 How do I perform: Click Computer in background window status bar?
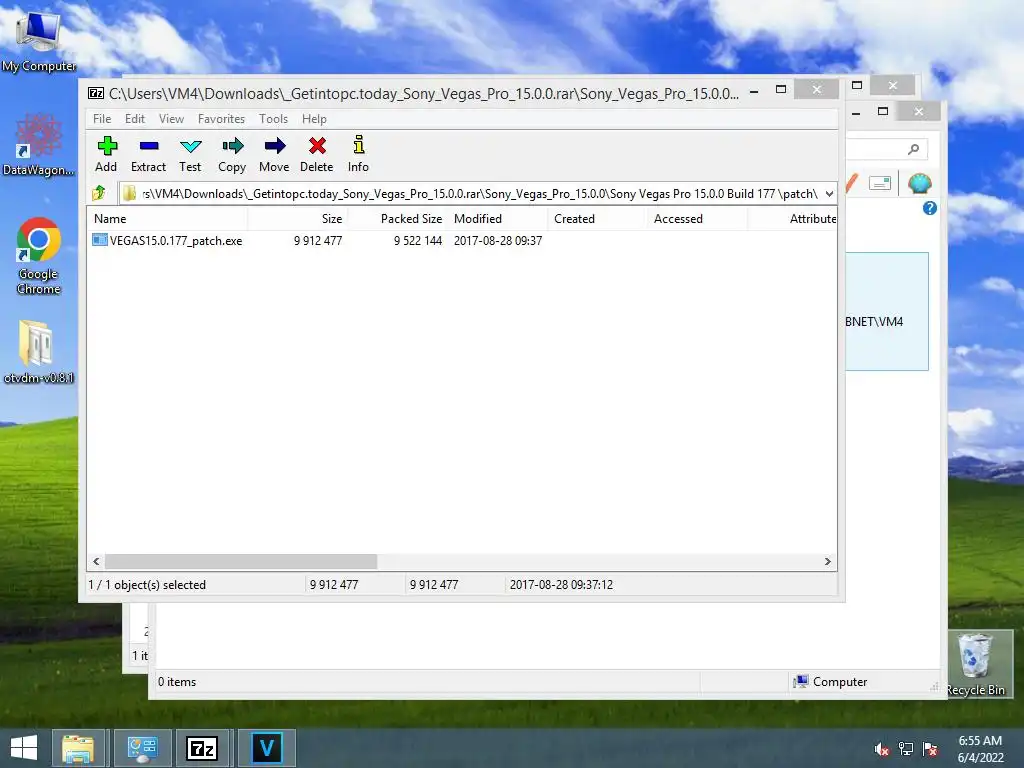coord(830,682)
